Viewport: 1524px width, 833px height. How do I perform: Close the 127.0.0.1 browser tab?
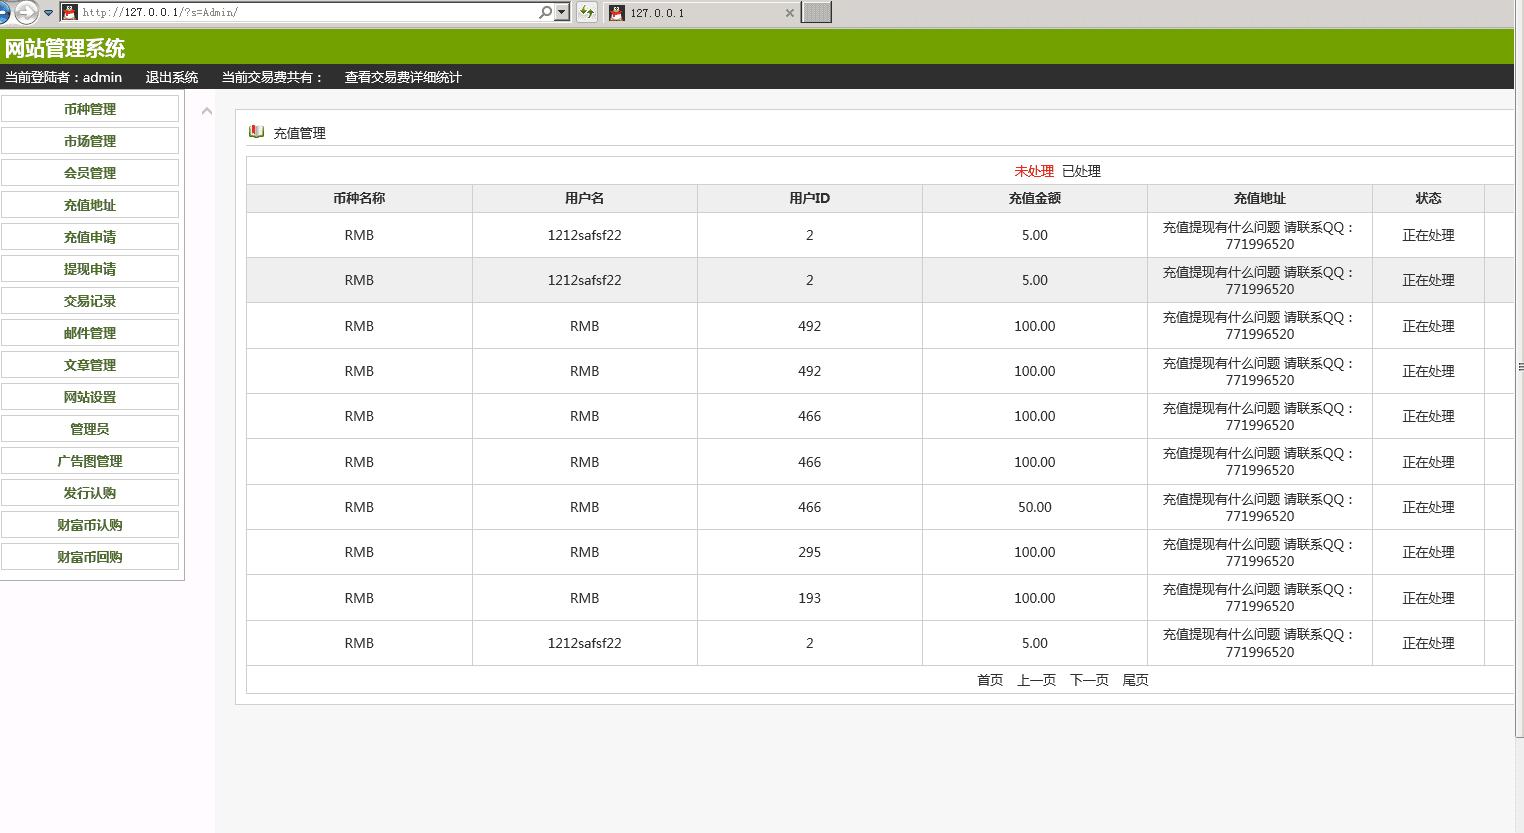(x=790, y=13)
